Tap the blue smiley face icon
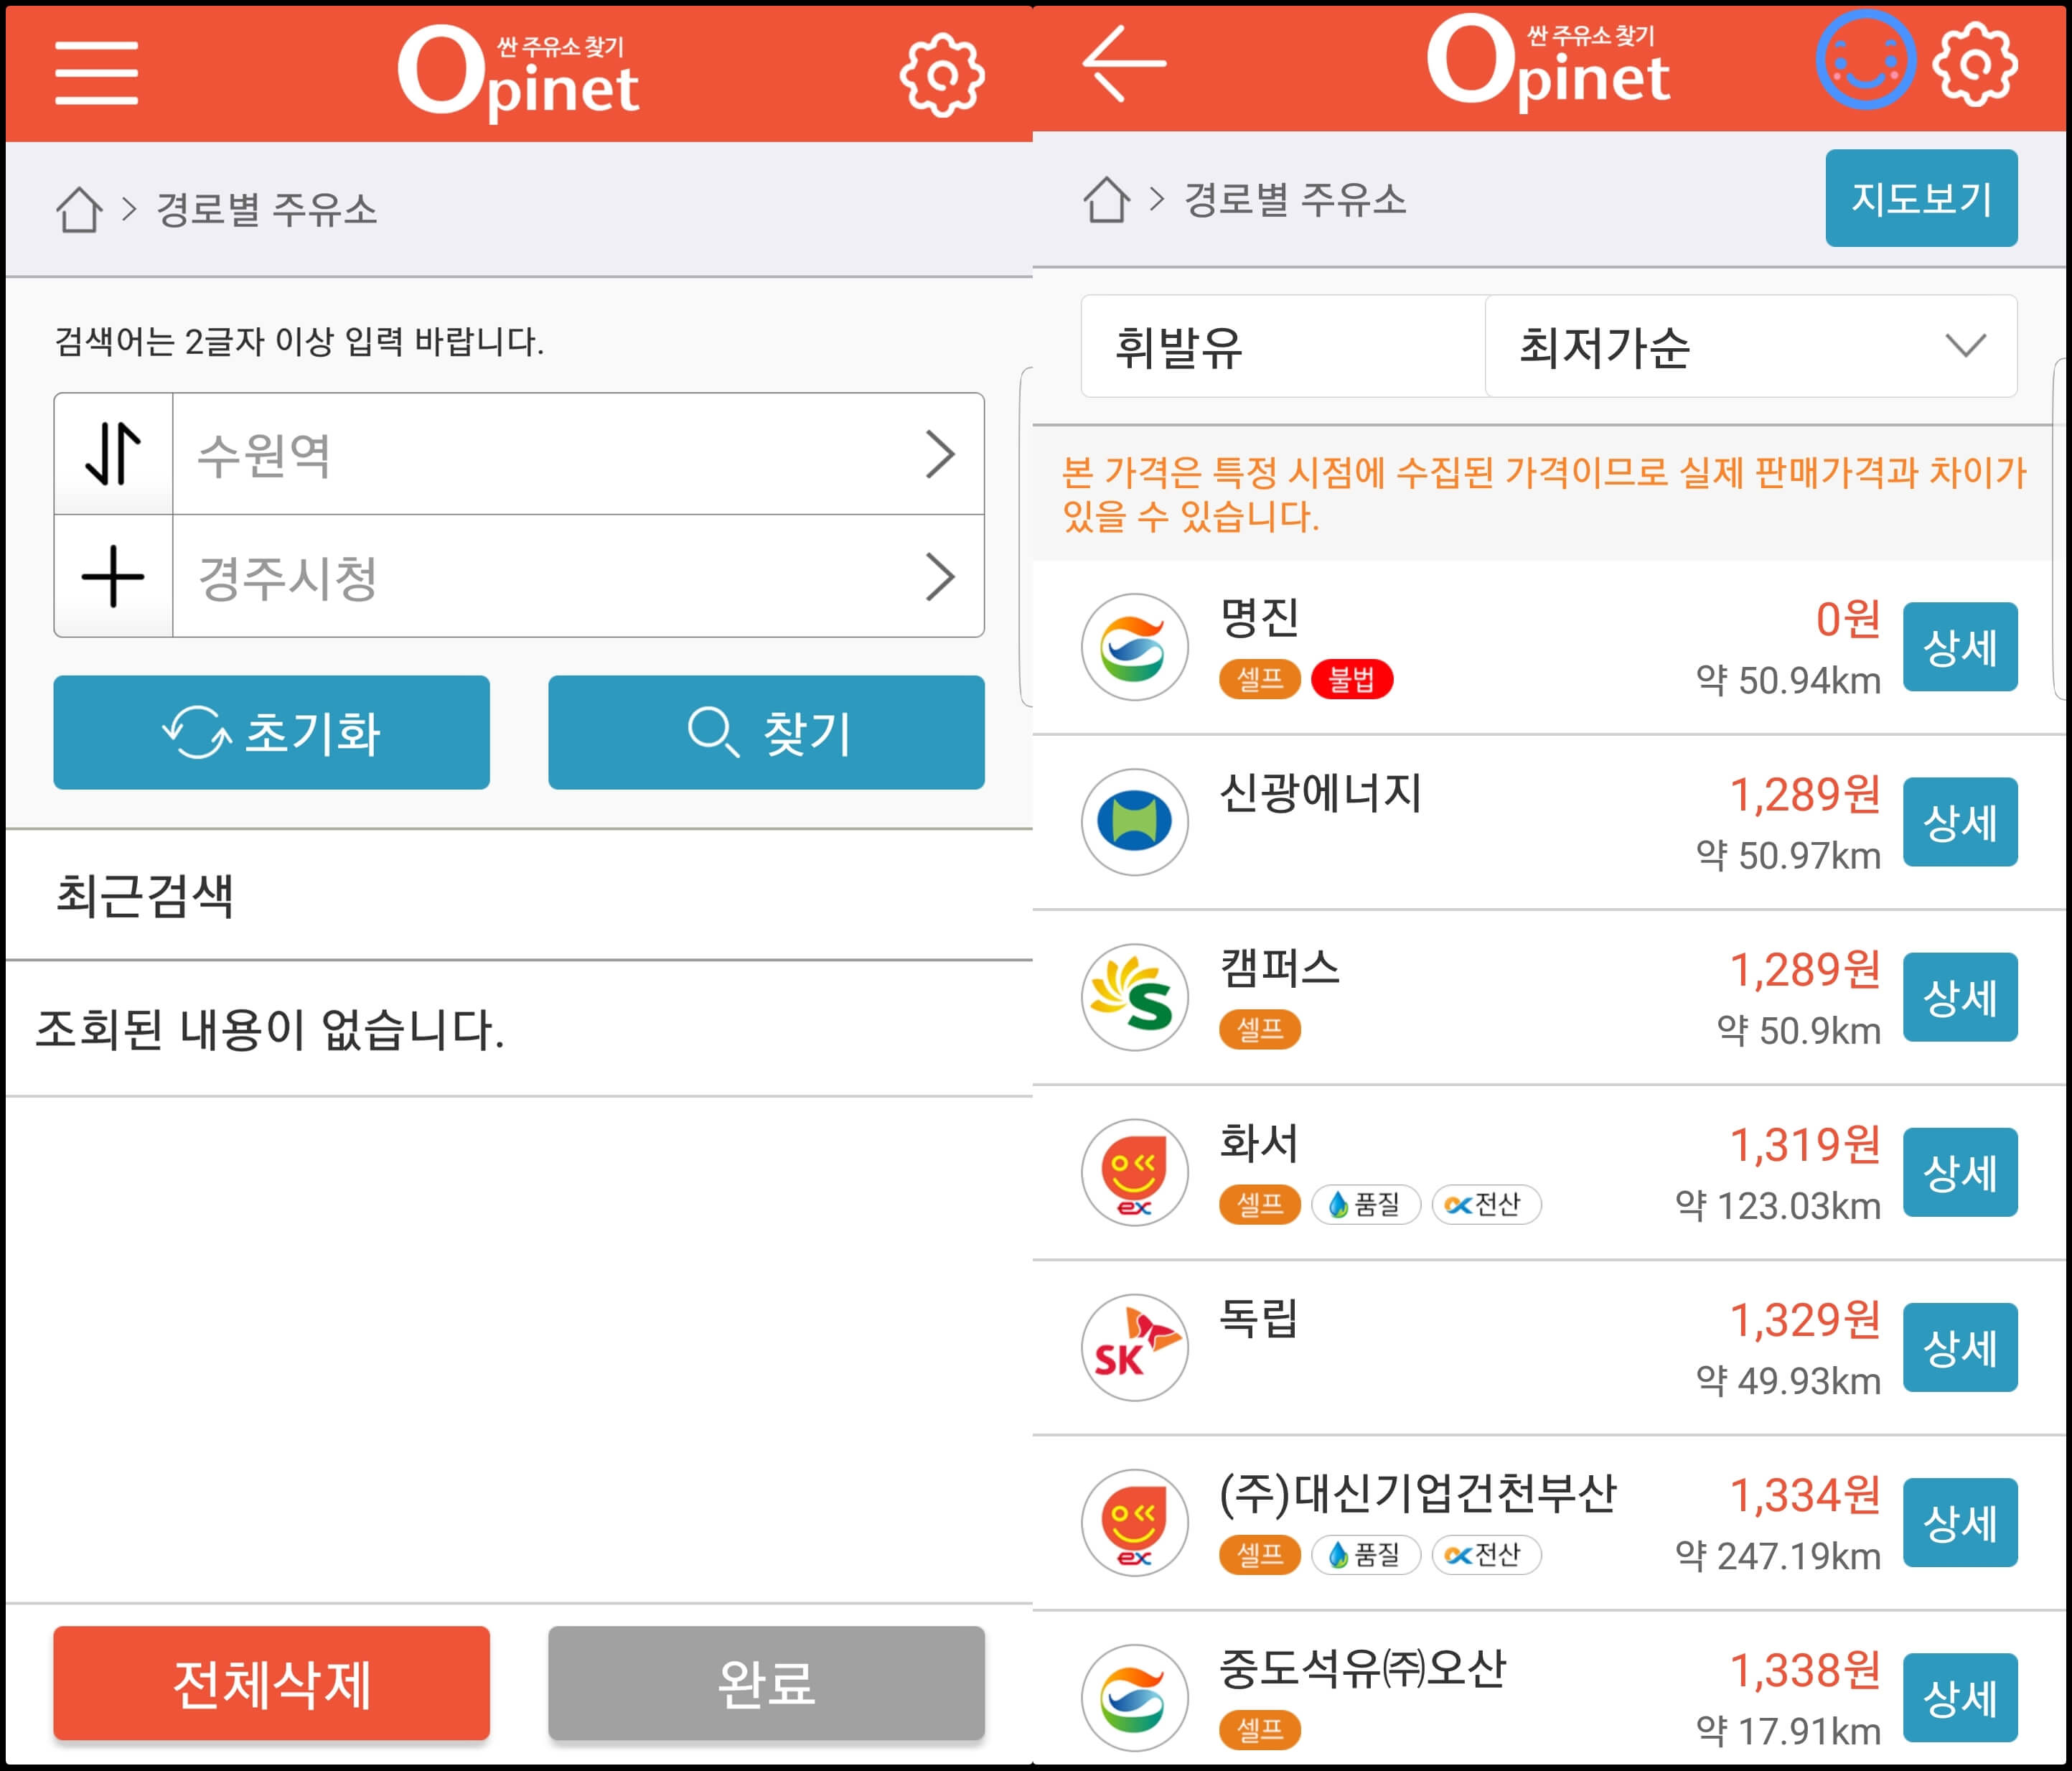This screenshot has width=2072, height=1771. coord(1865,60)
